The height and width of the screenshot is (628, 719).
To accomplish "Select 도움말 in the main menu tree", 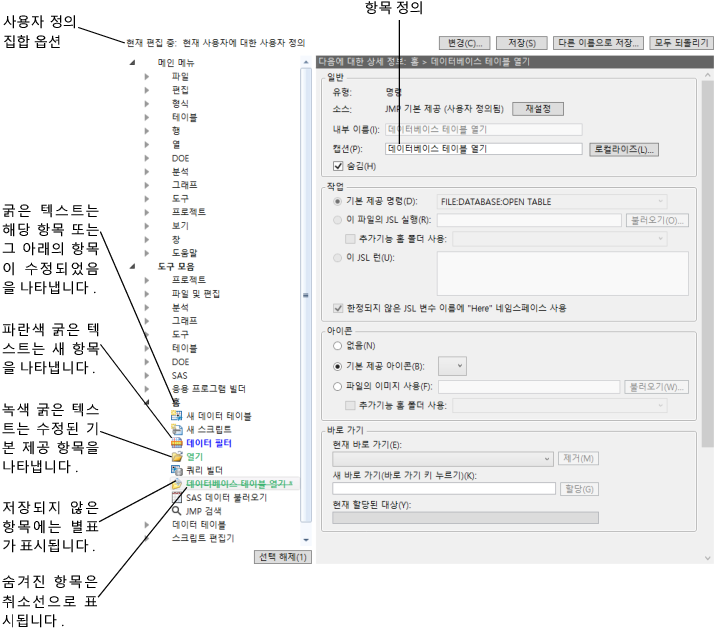I will click(184, 253).
